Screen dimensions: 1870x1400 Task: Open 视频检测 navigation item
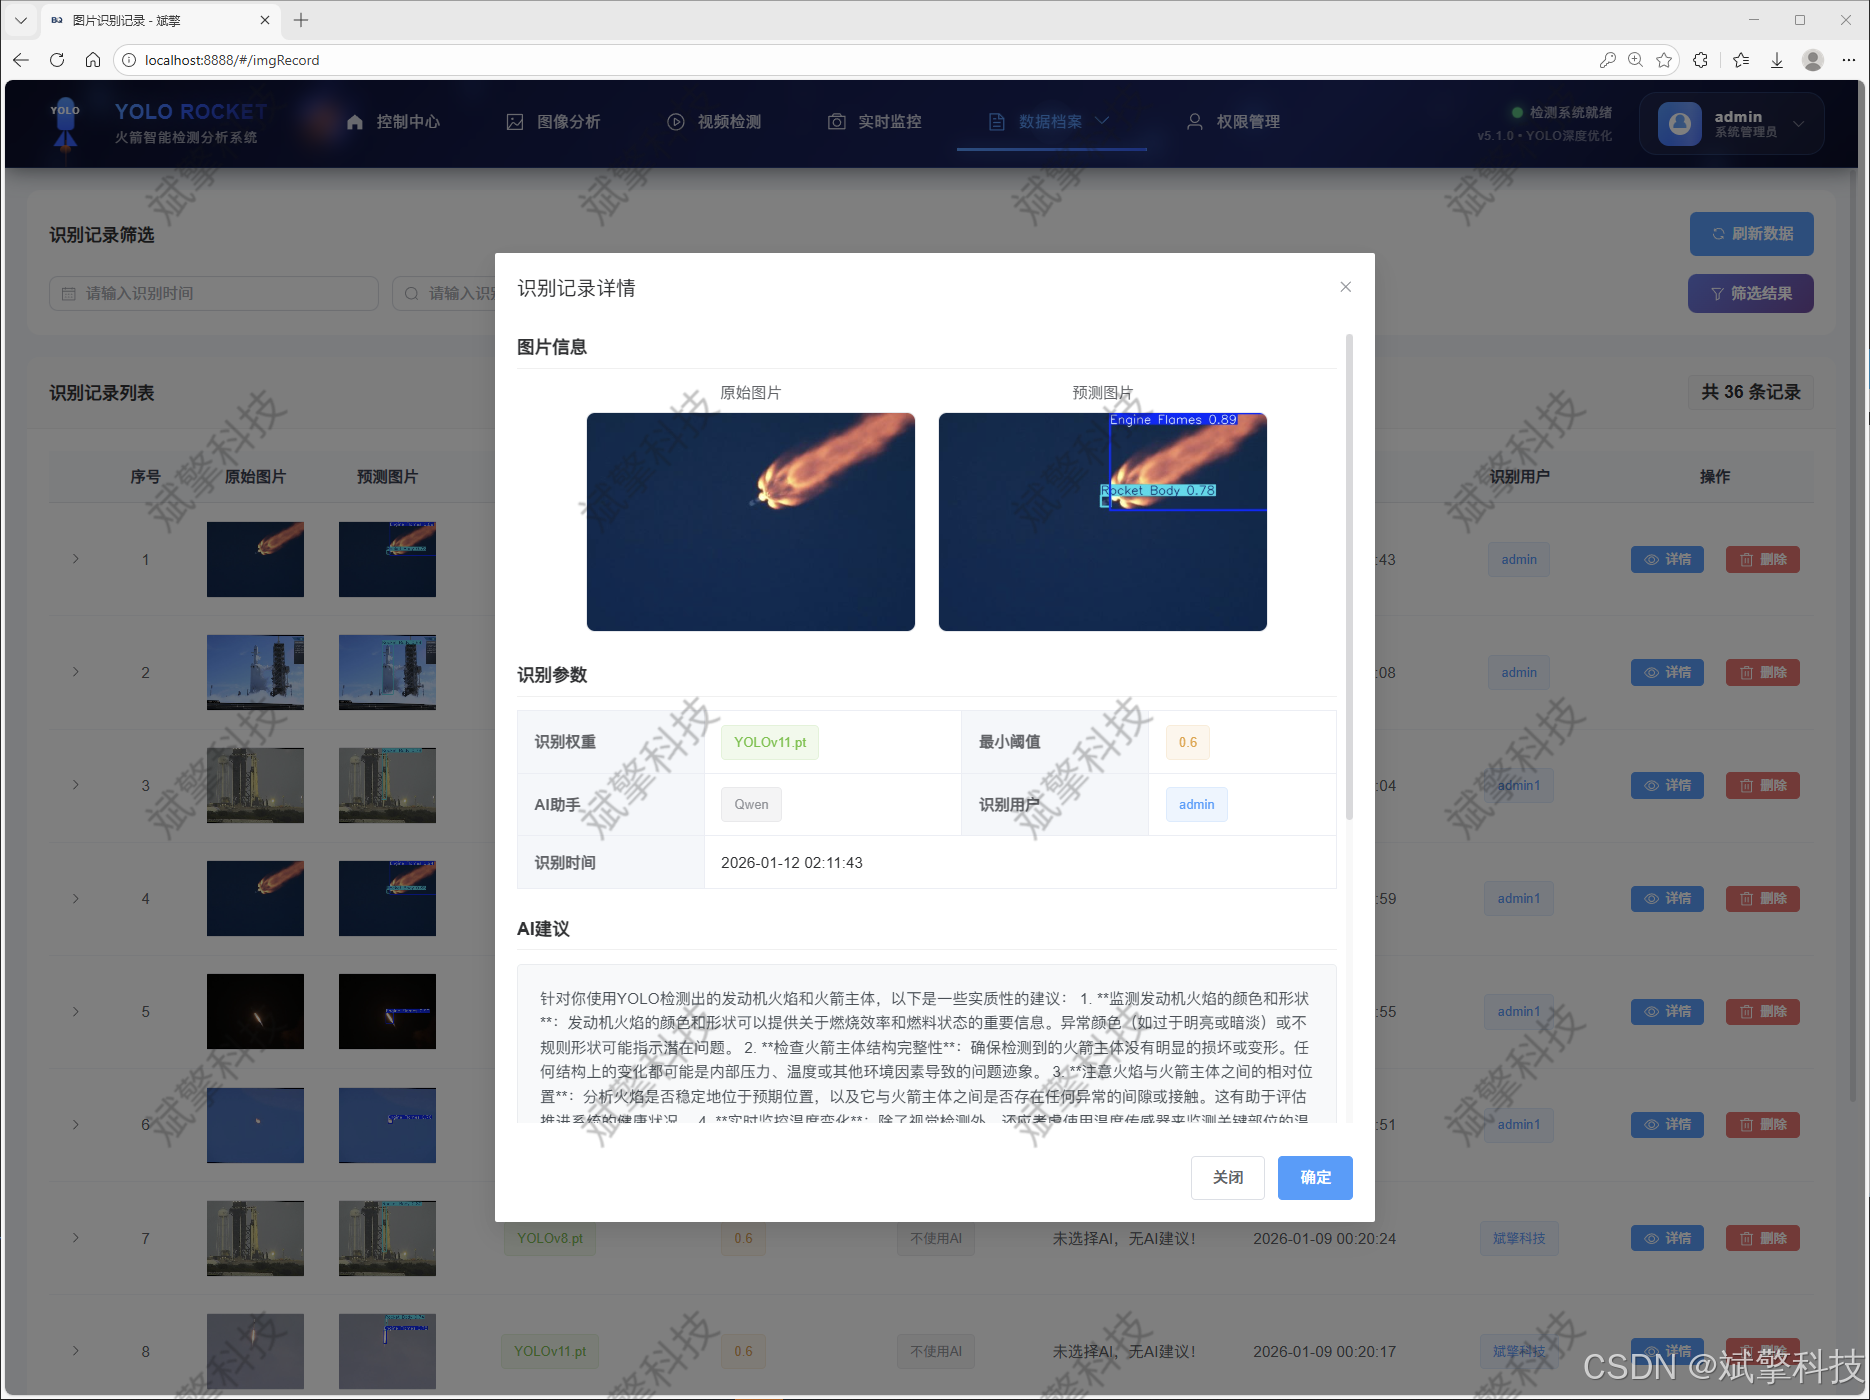pyautogui.click(x=714, y=122)
